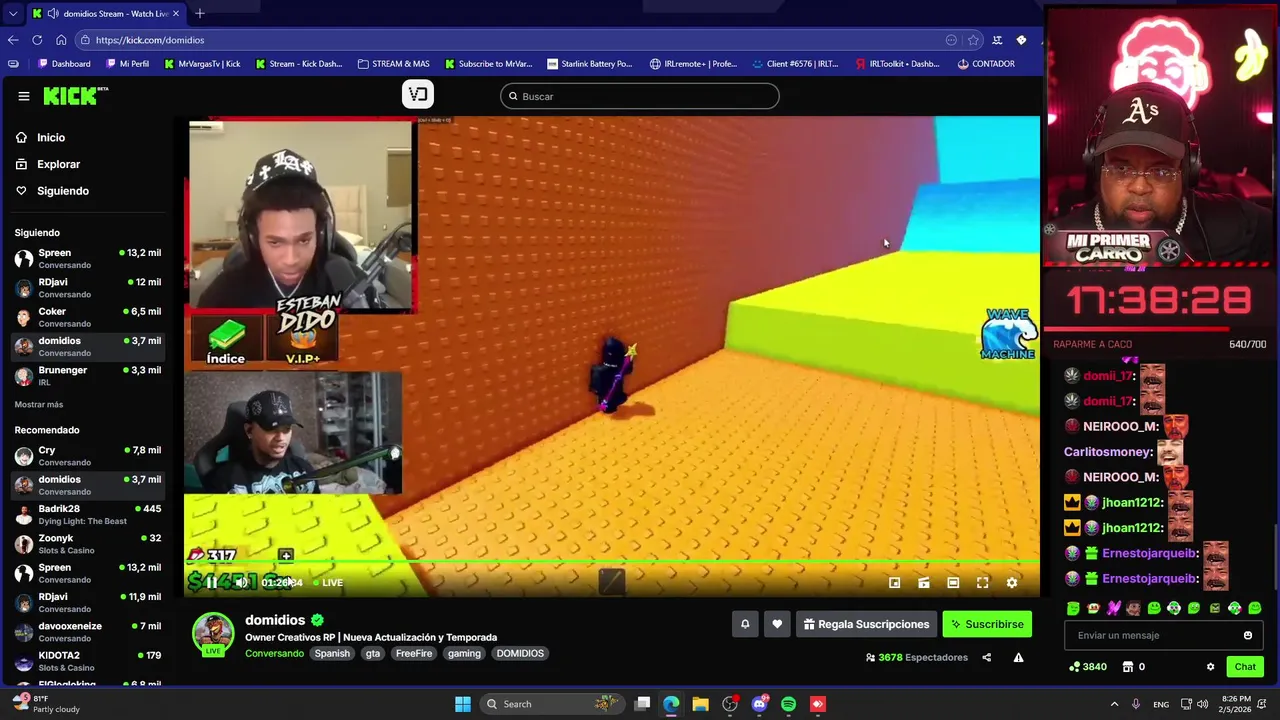
Task: Click the Suscribirse button
Action: [x=987, y=624]
